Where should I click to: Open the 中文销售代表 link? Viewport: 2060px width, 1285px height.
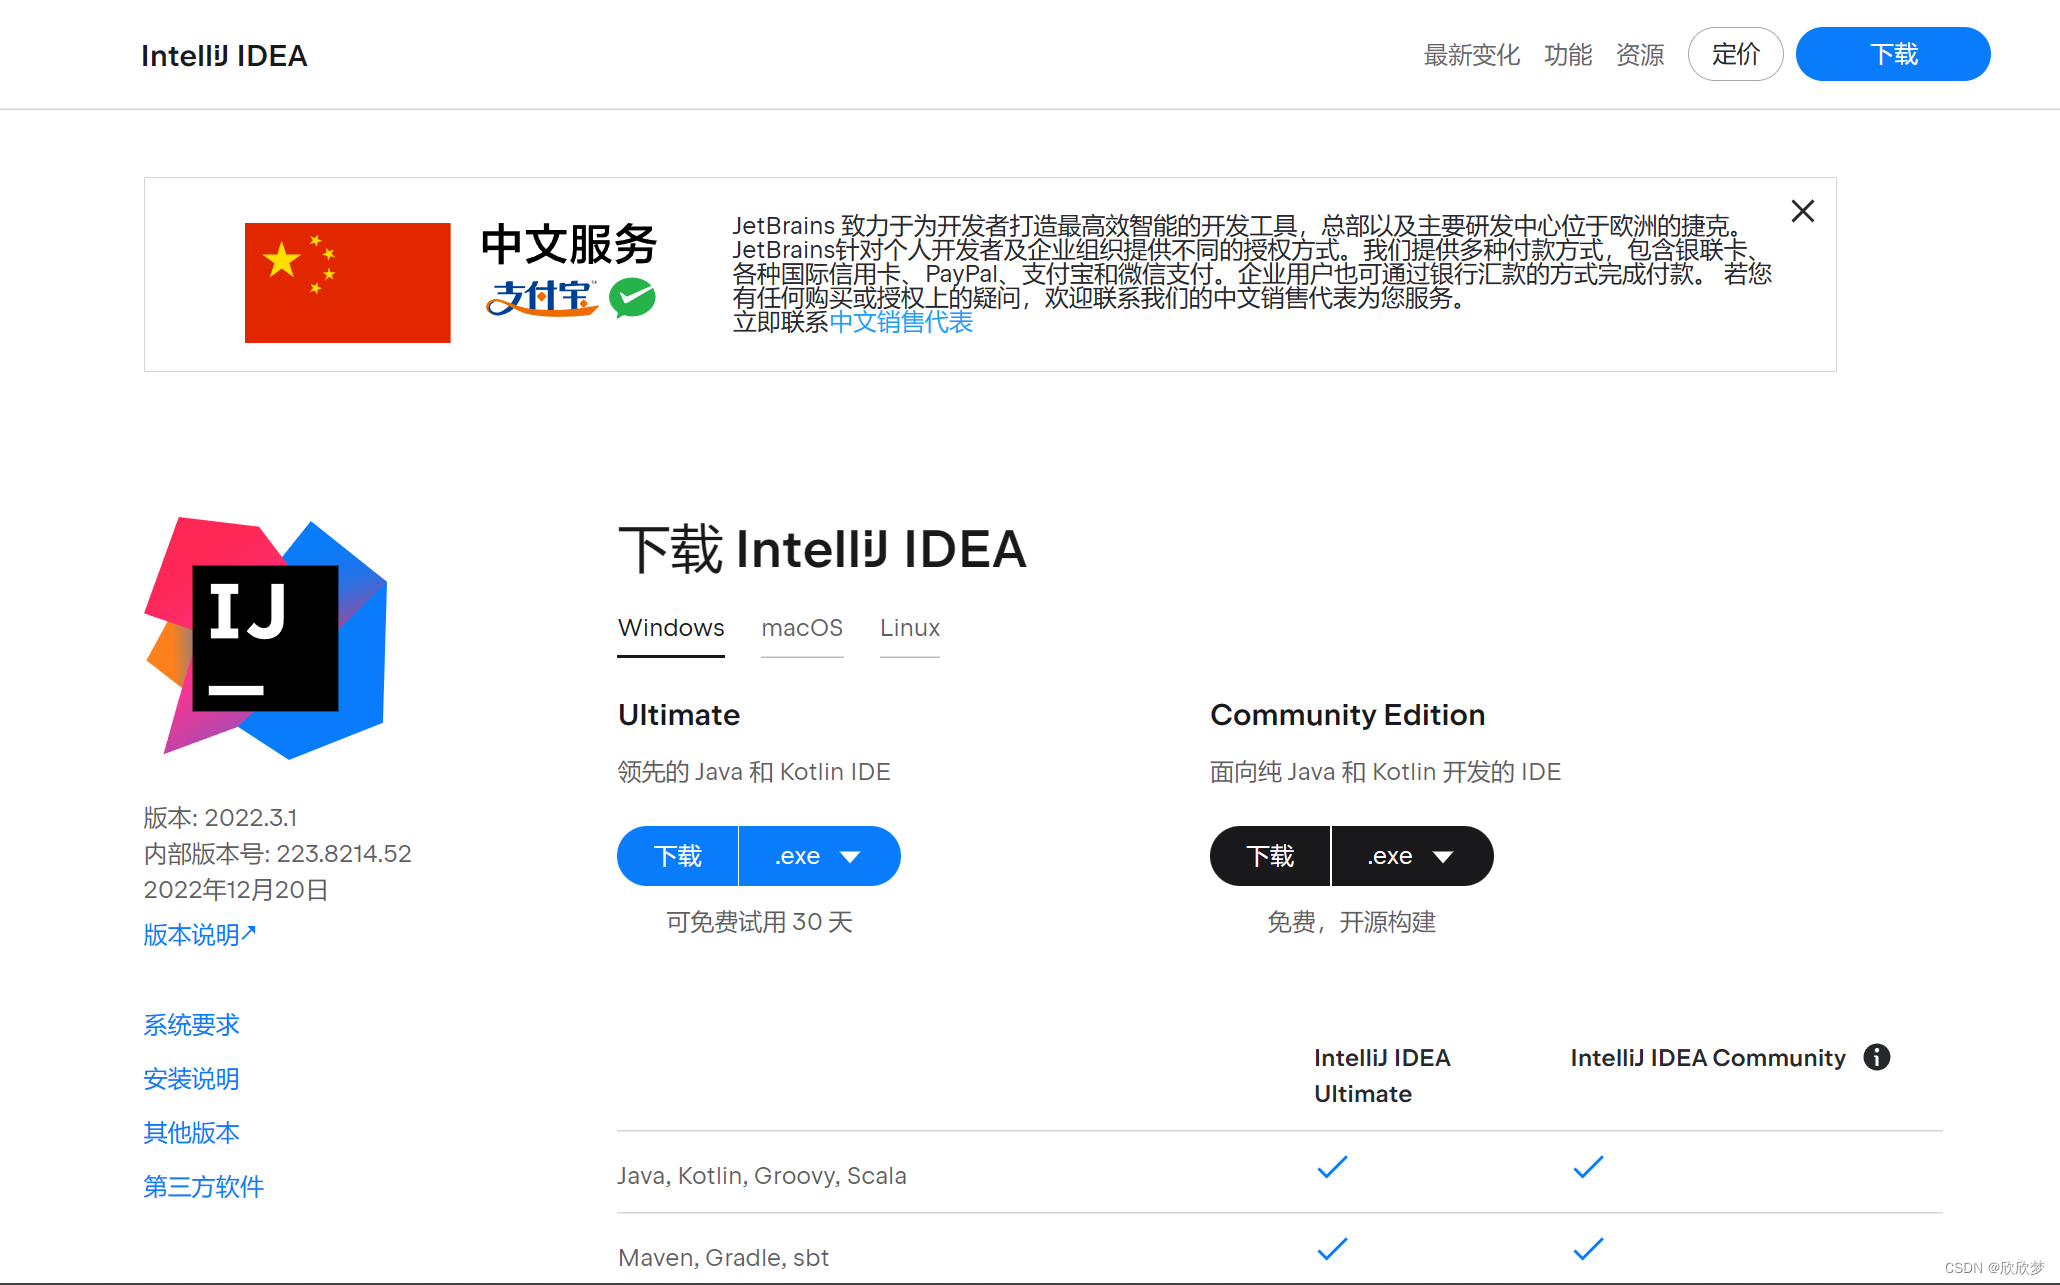point(901,322)
